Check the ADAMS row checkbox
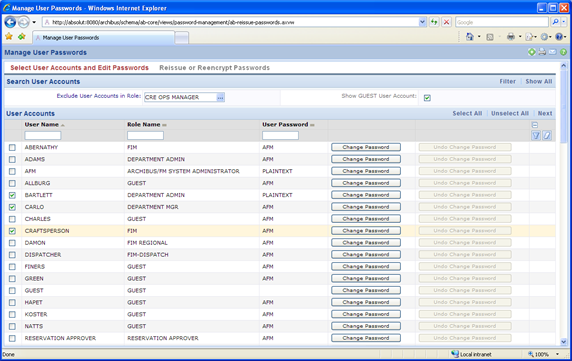Viewport: 572px width, 361px height. tap(12, 159)
